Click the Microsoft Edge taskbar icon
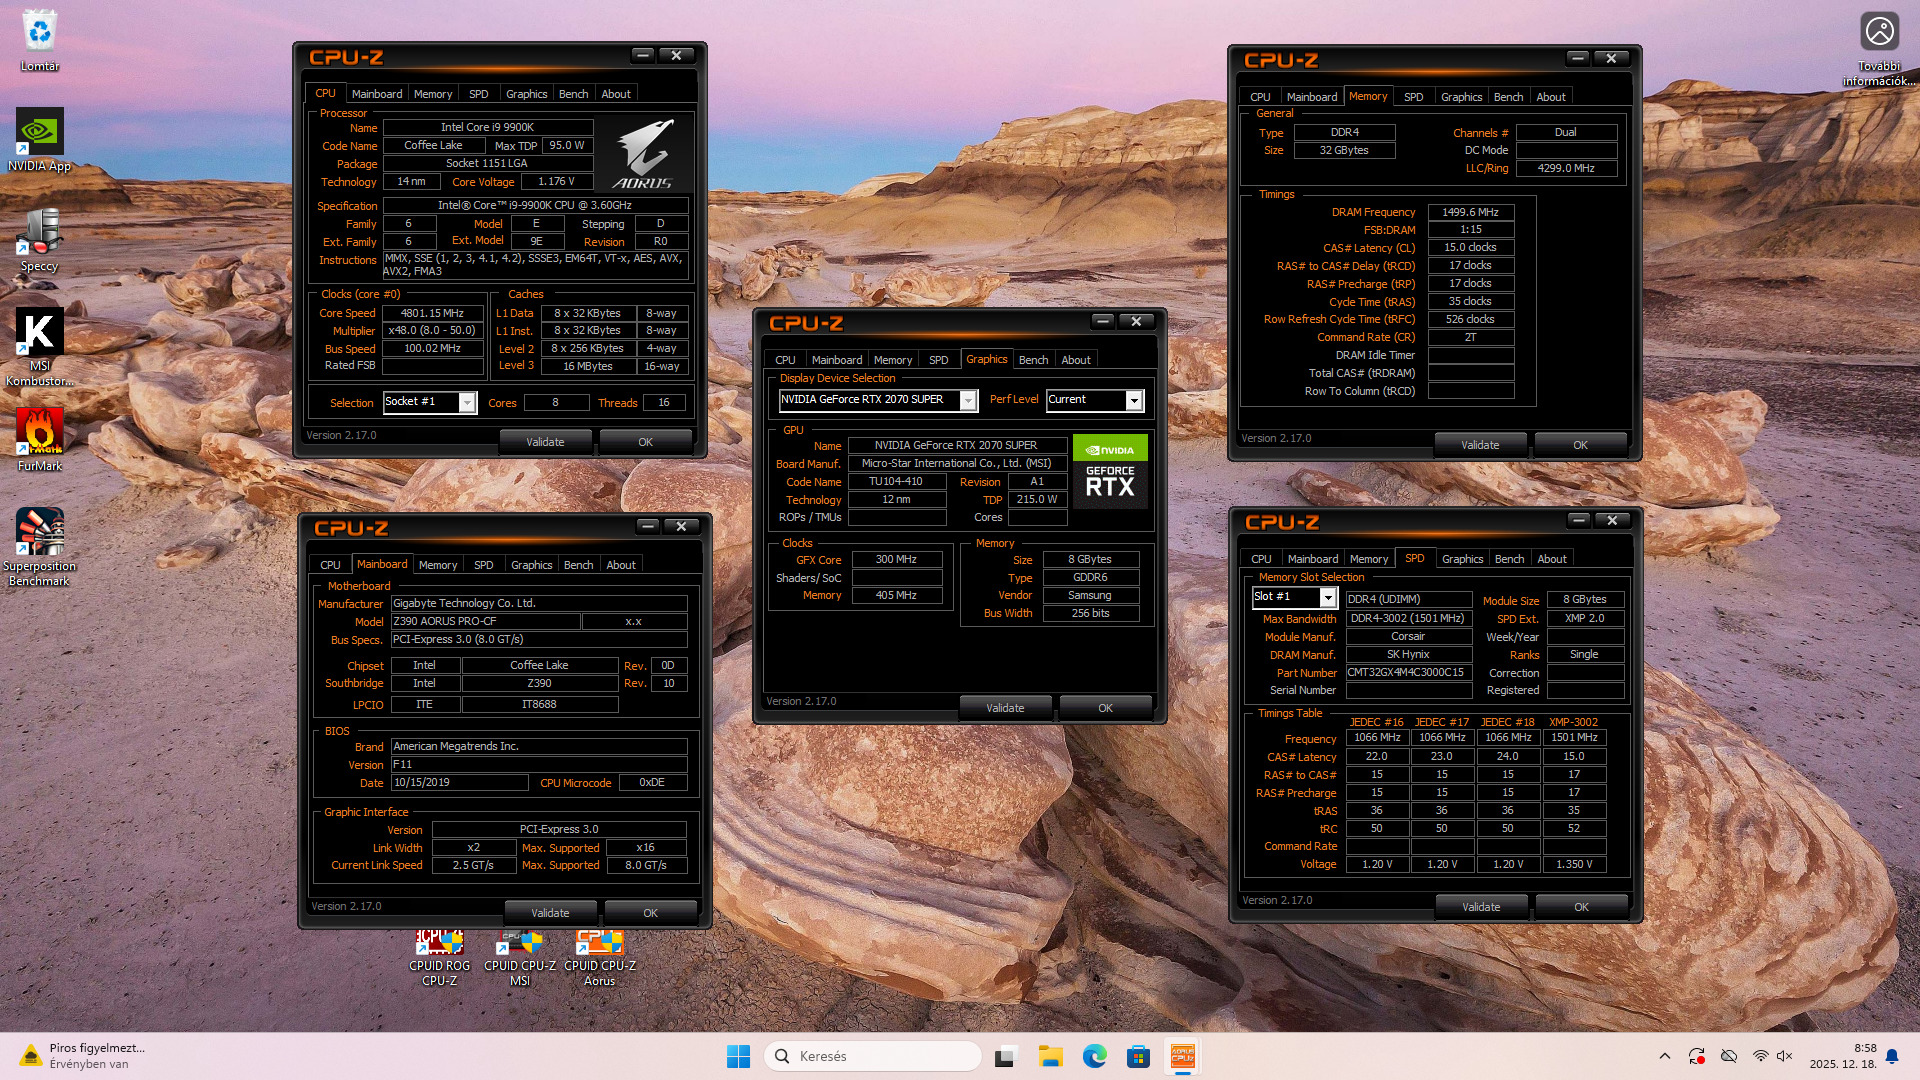 (1094, 1056)
